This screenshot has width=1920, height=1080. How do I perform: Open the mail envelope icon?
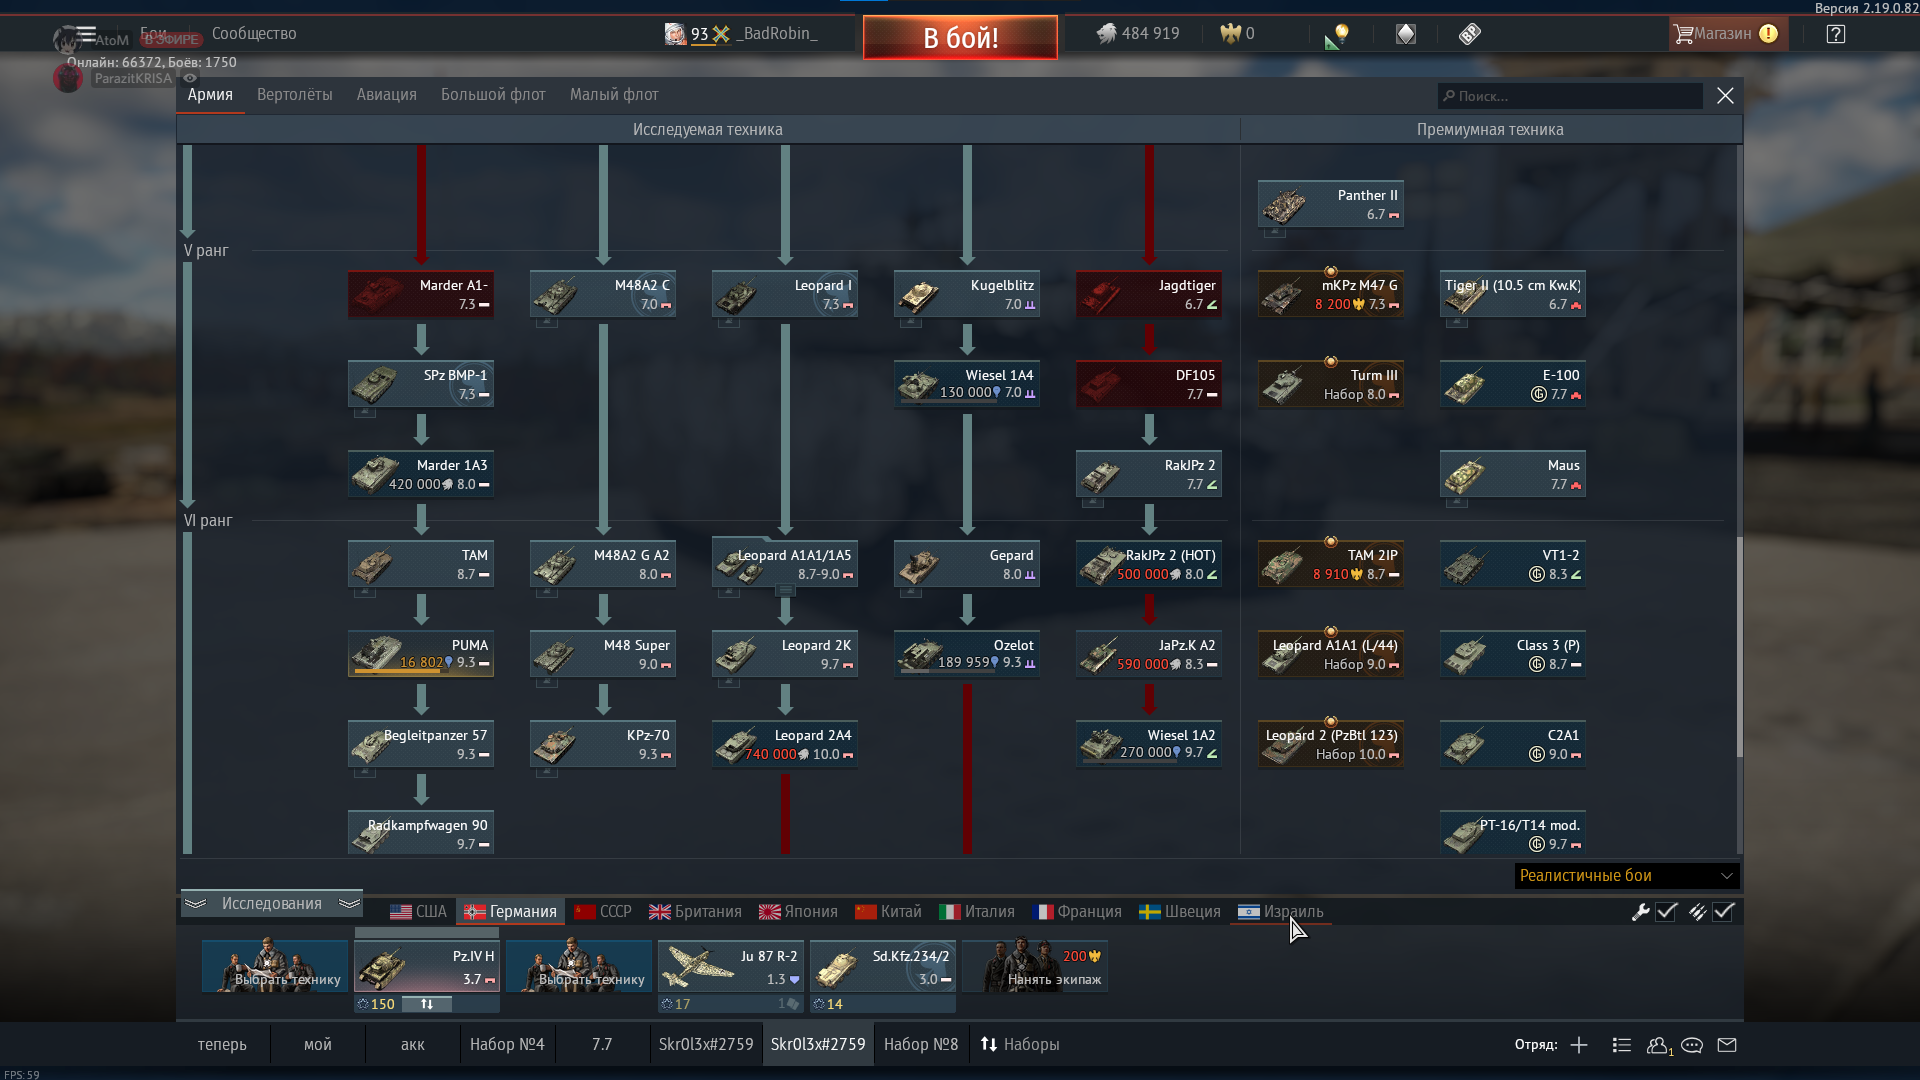tap(1727, 1045)
